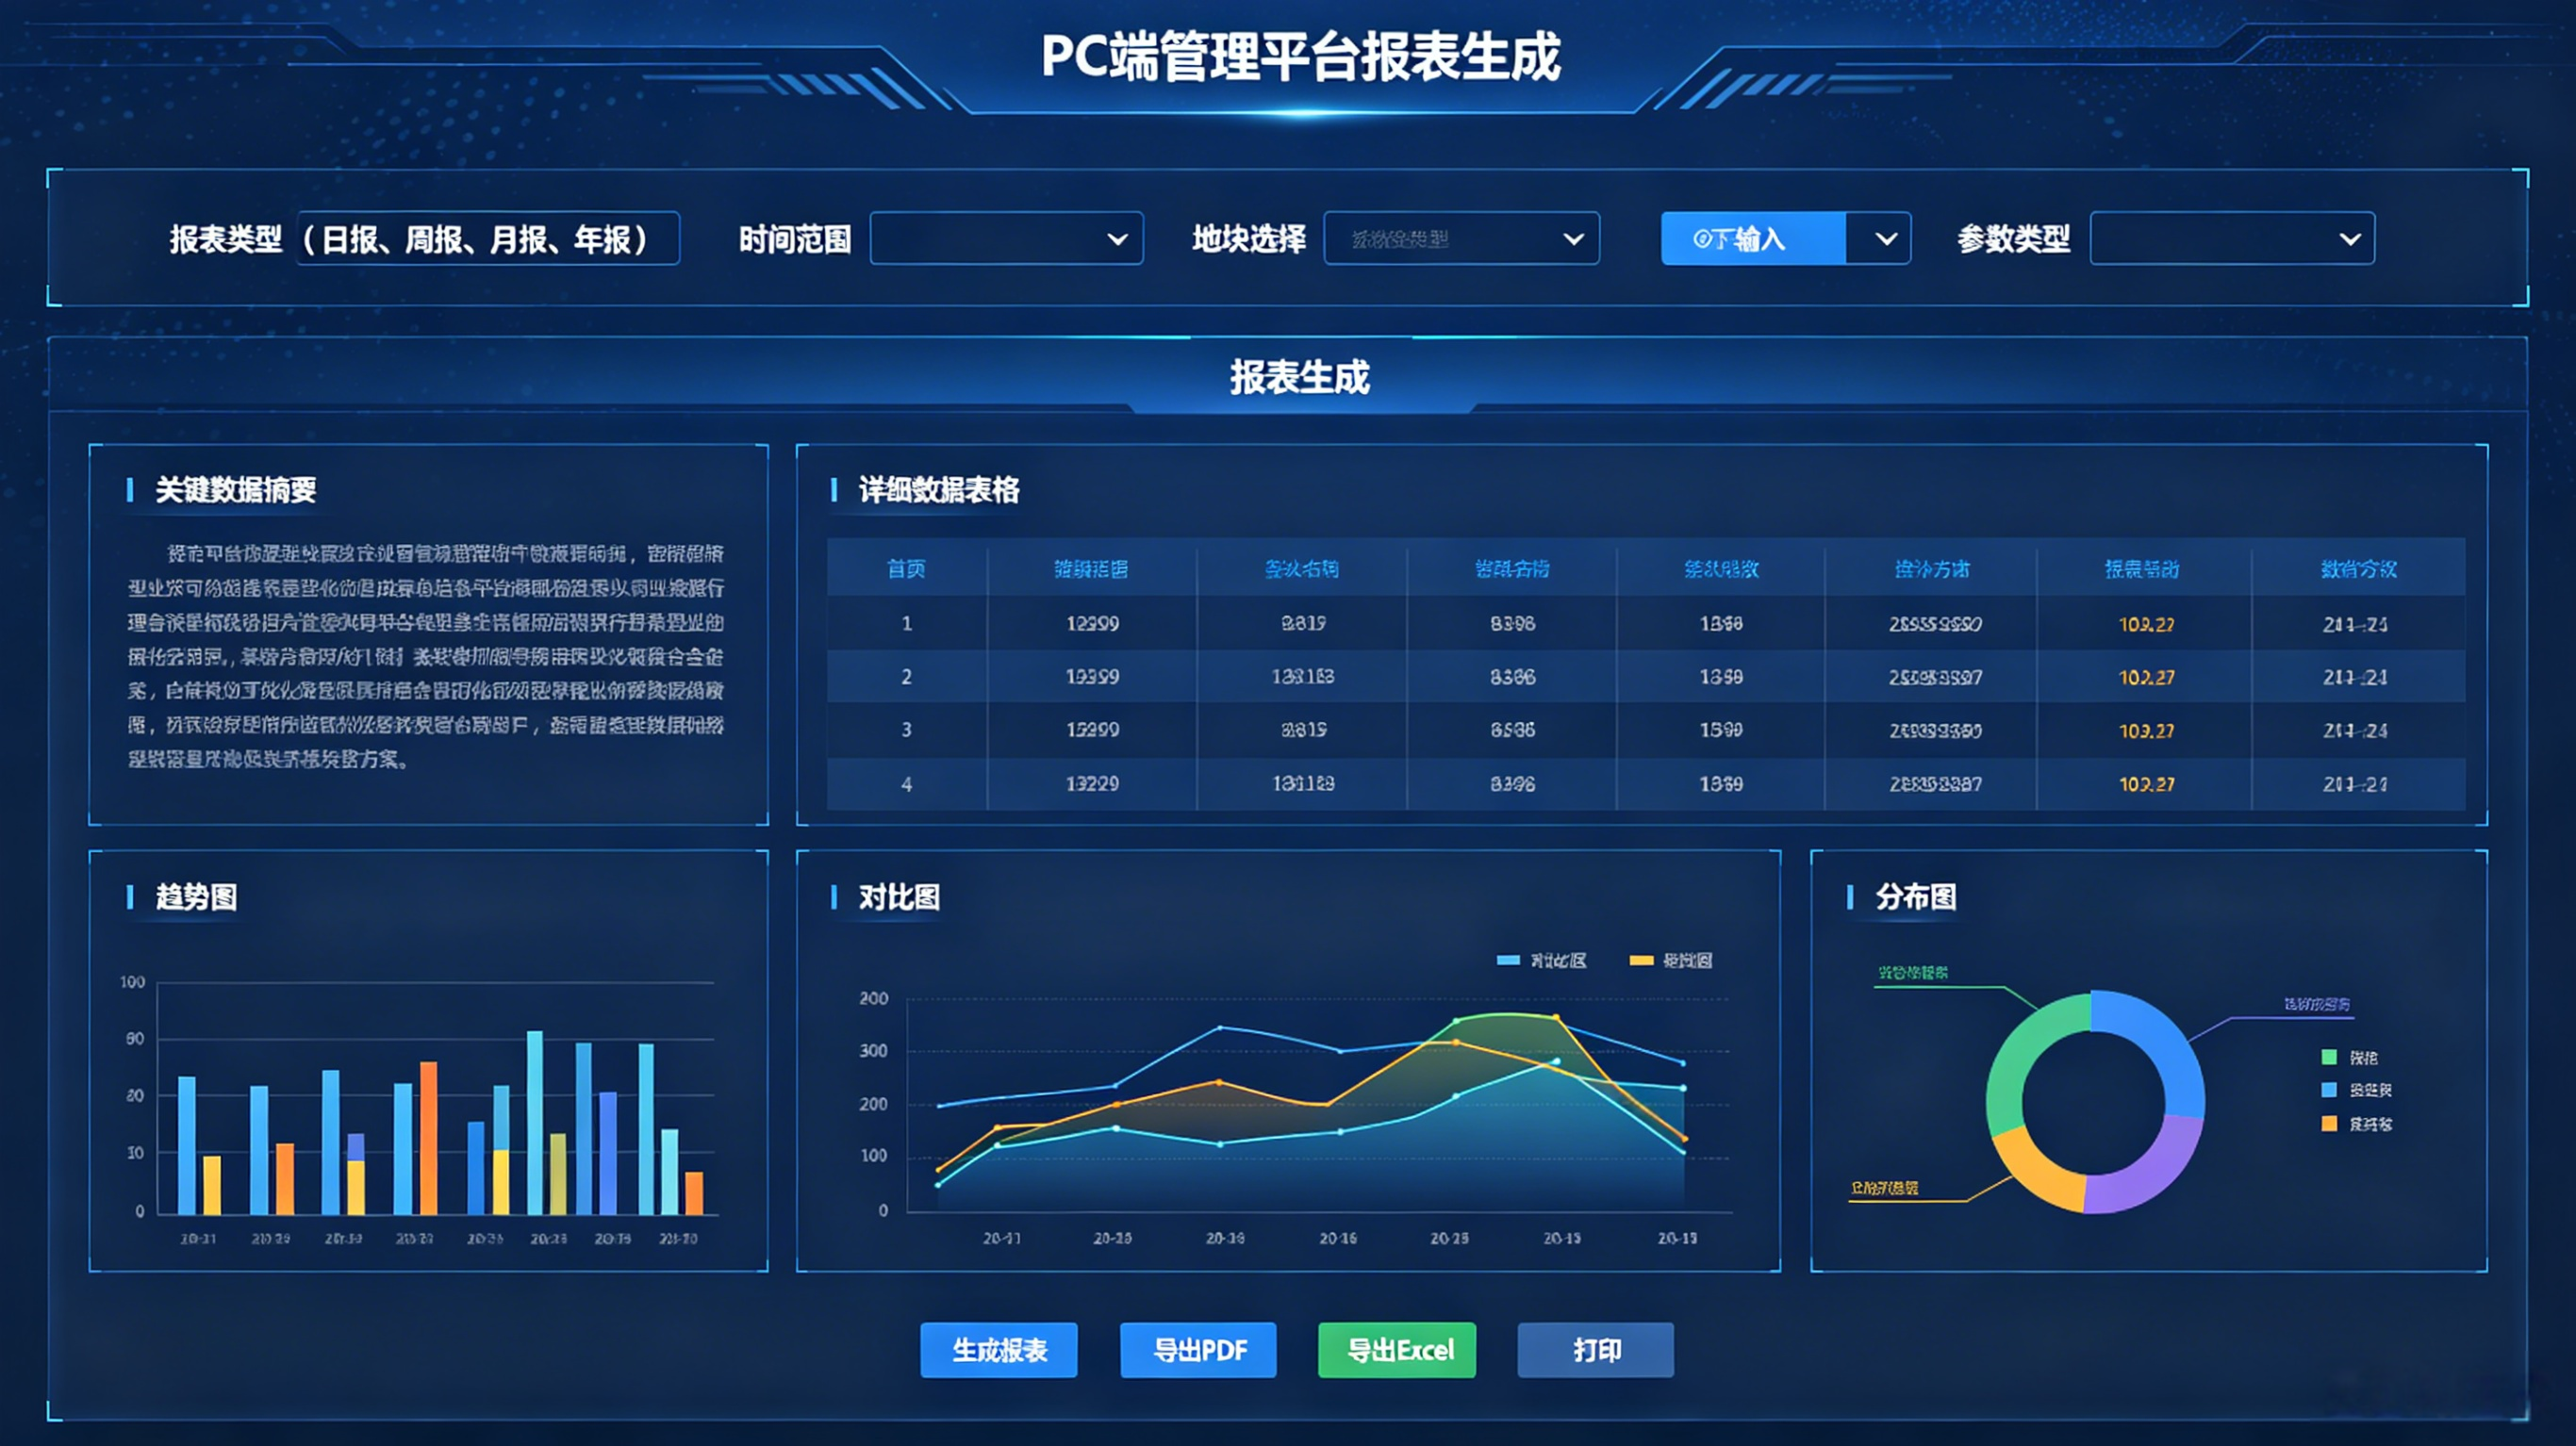Select table row number 4
The width and height of the screenshot is (2576, 1446).
1646,784
